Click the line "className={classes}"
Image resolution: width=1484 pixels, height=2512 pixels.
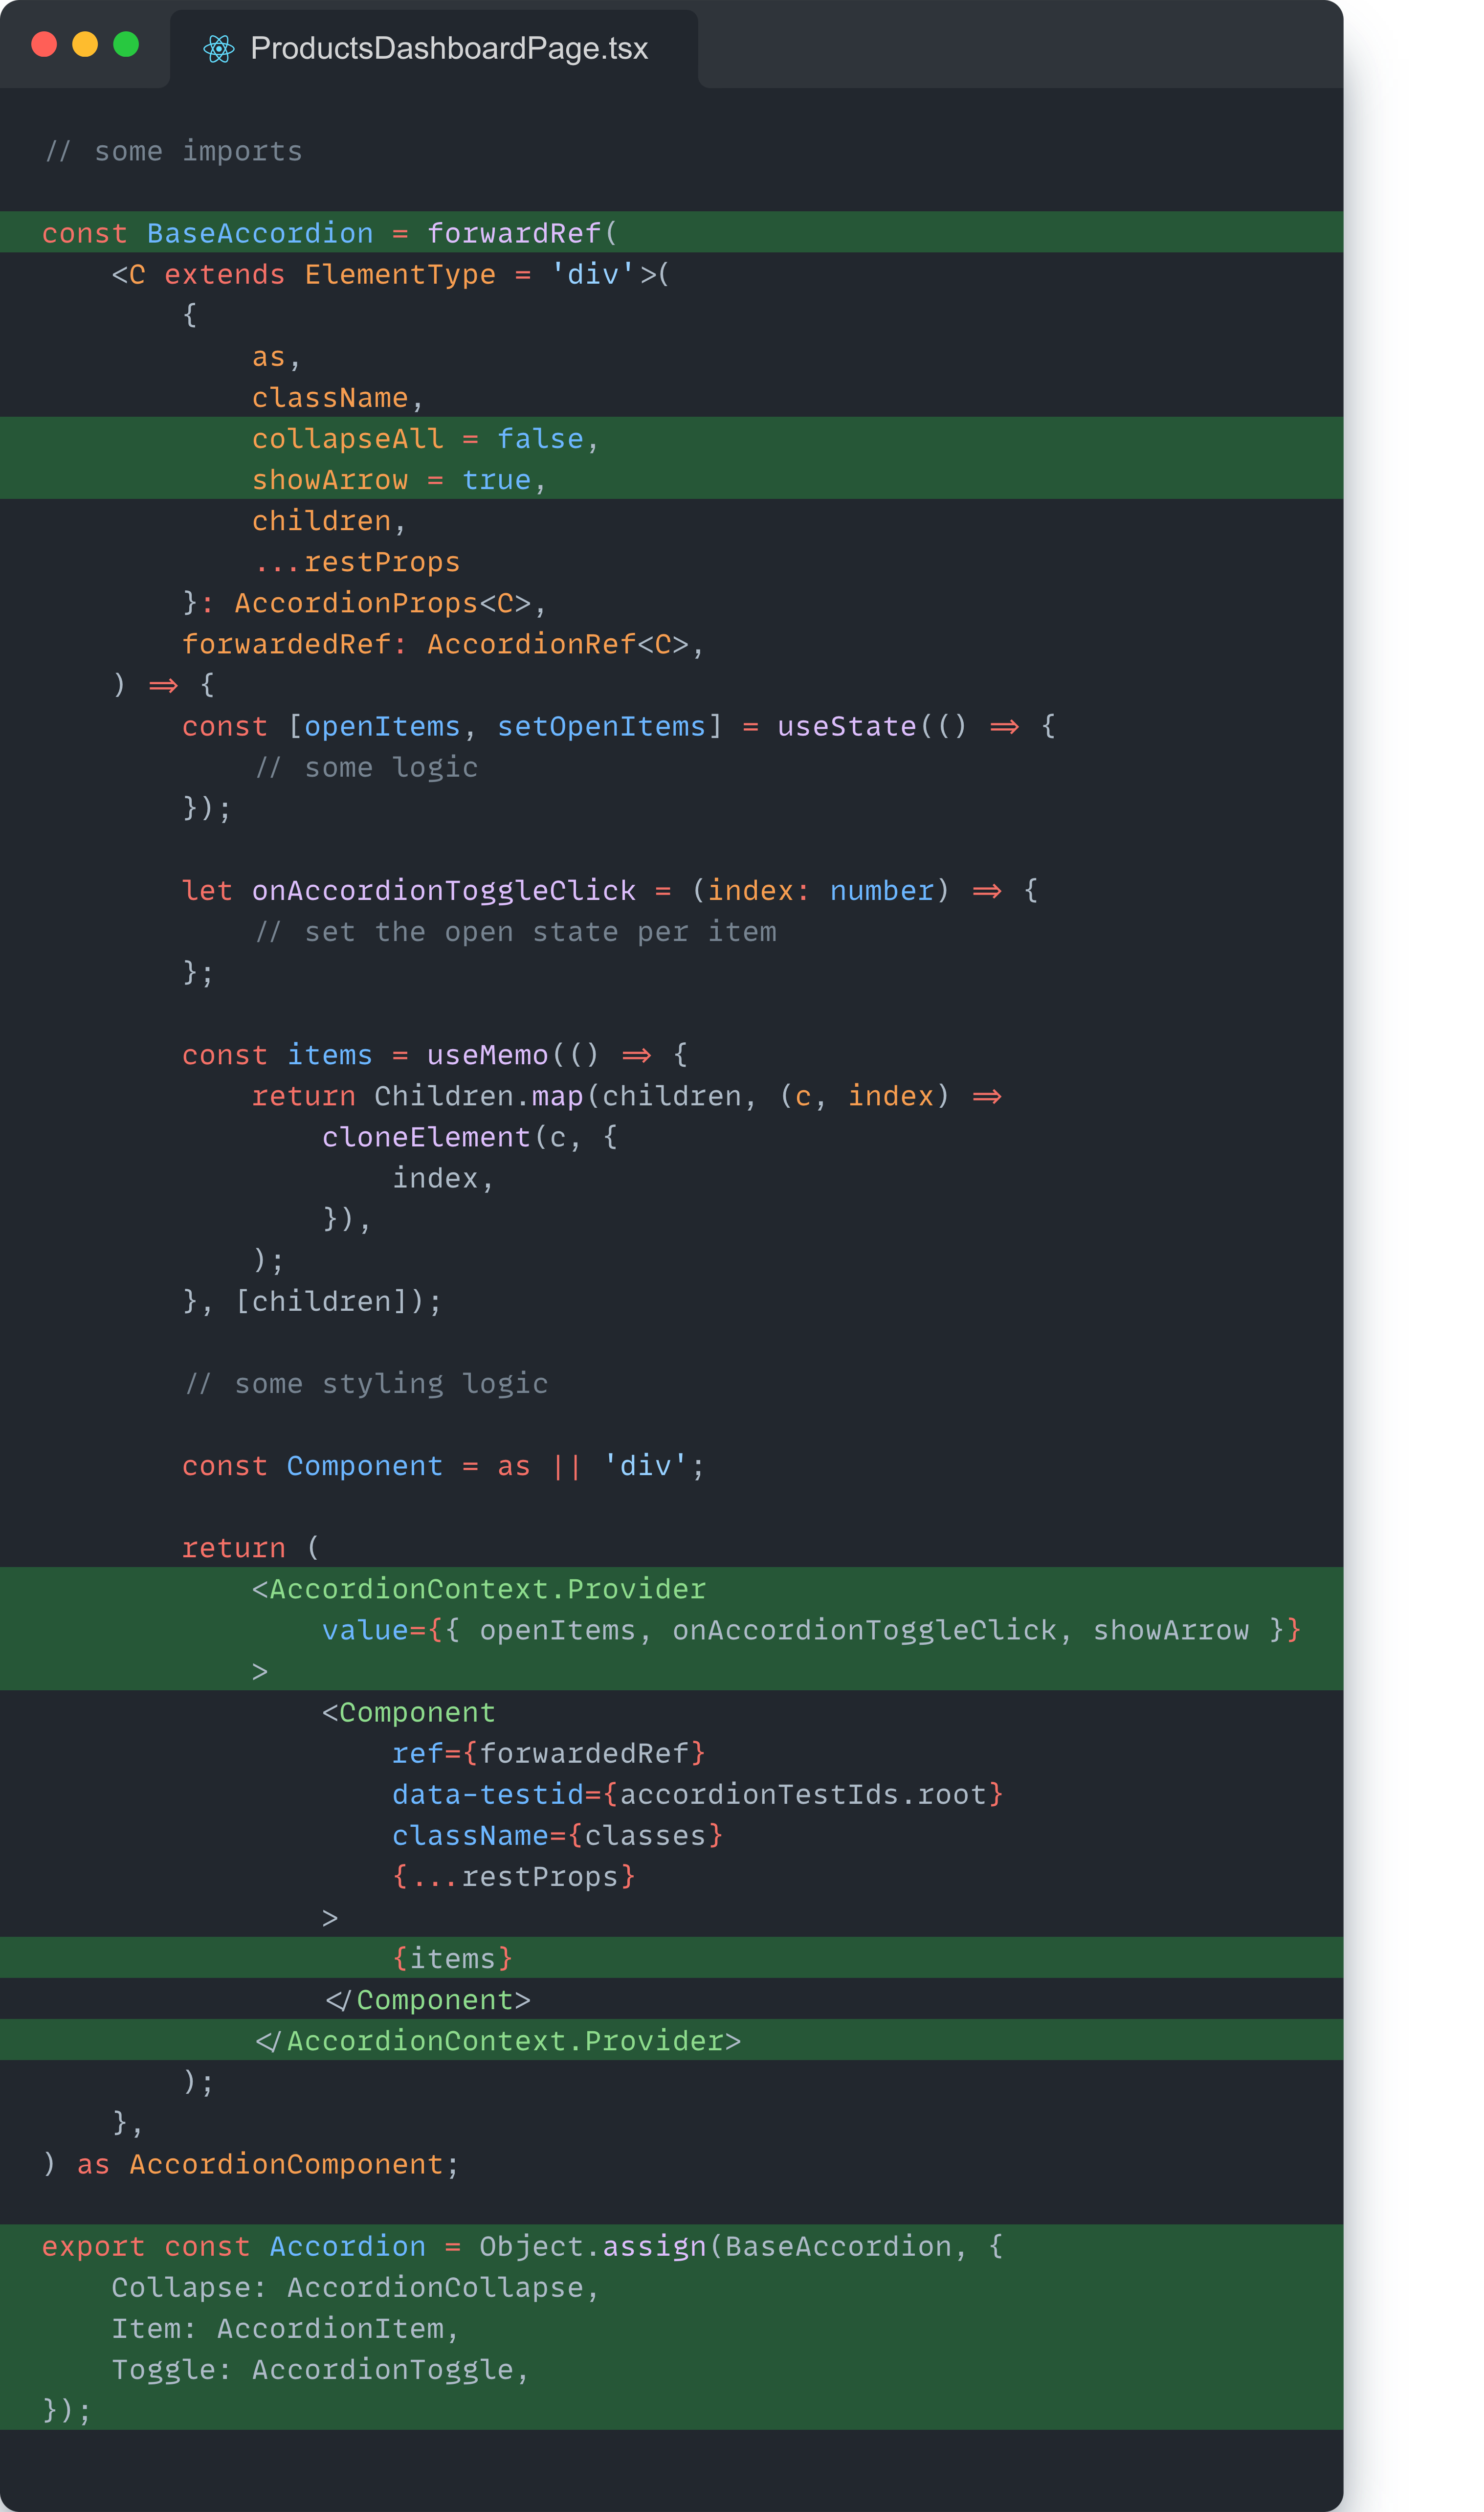point(557,1835)
